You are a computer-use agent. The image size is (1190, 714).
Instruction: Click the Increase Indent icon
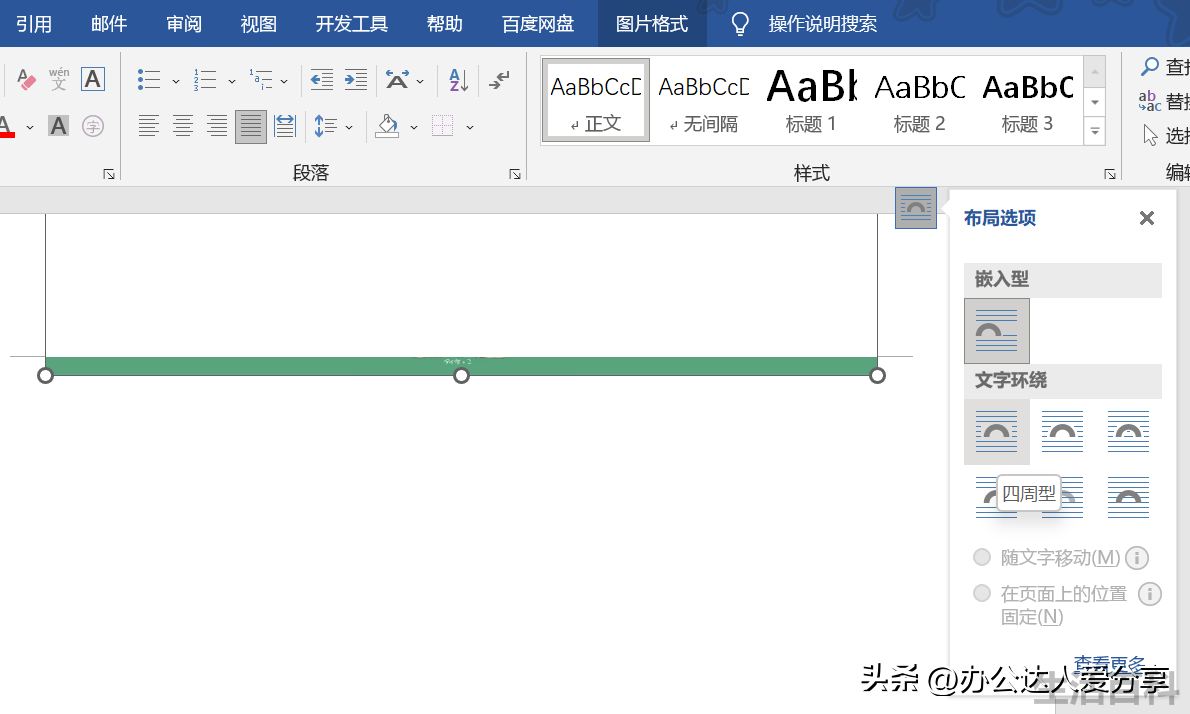pos(355,79)
